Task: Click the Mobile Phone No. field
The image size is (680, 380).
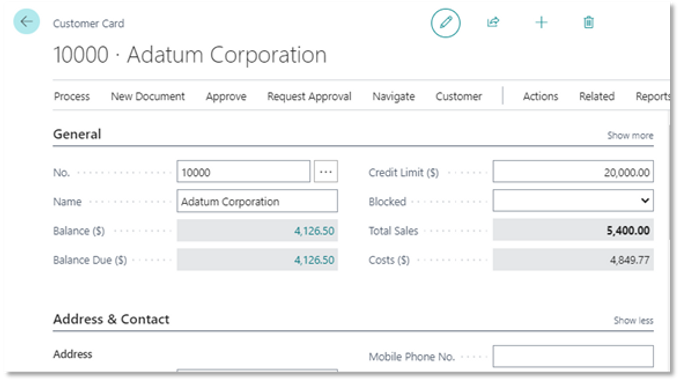Action: pos(573,356)
